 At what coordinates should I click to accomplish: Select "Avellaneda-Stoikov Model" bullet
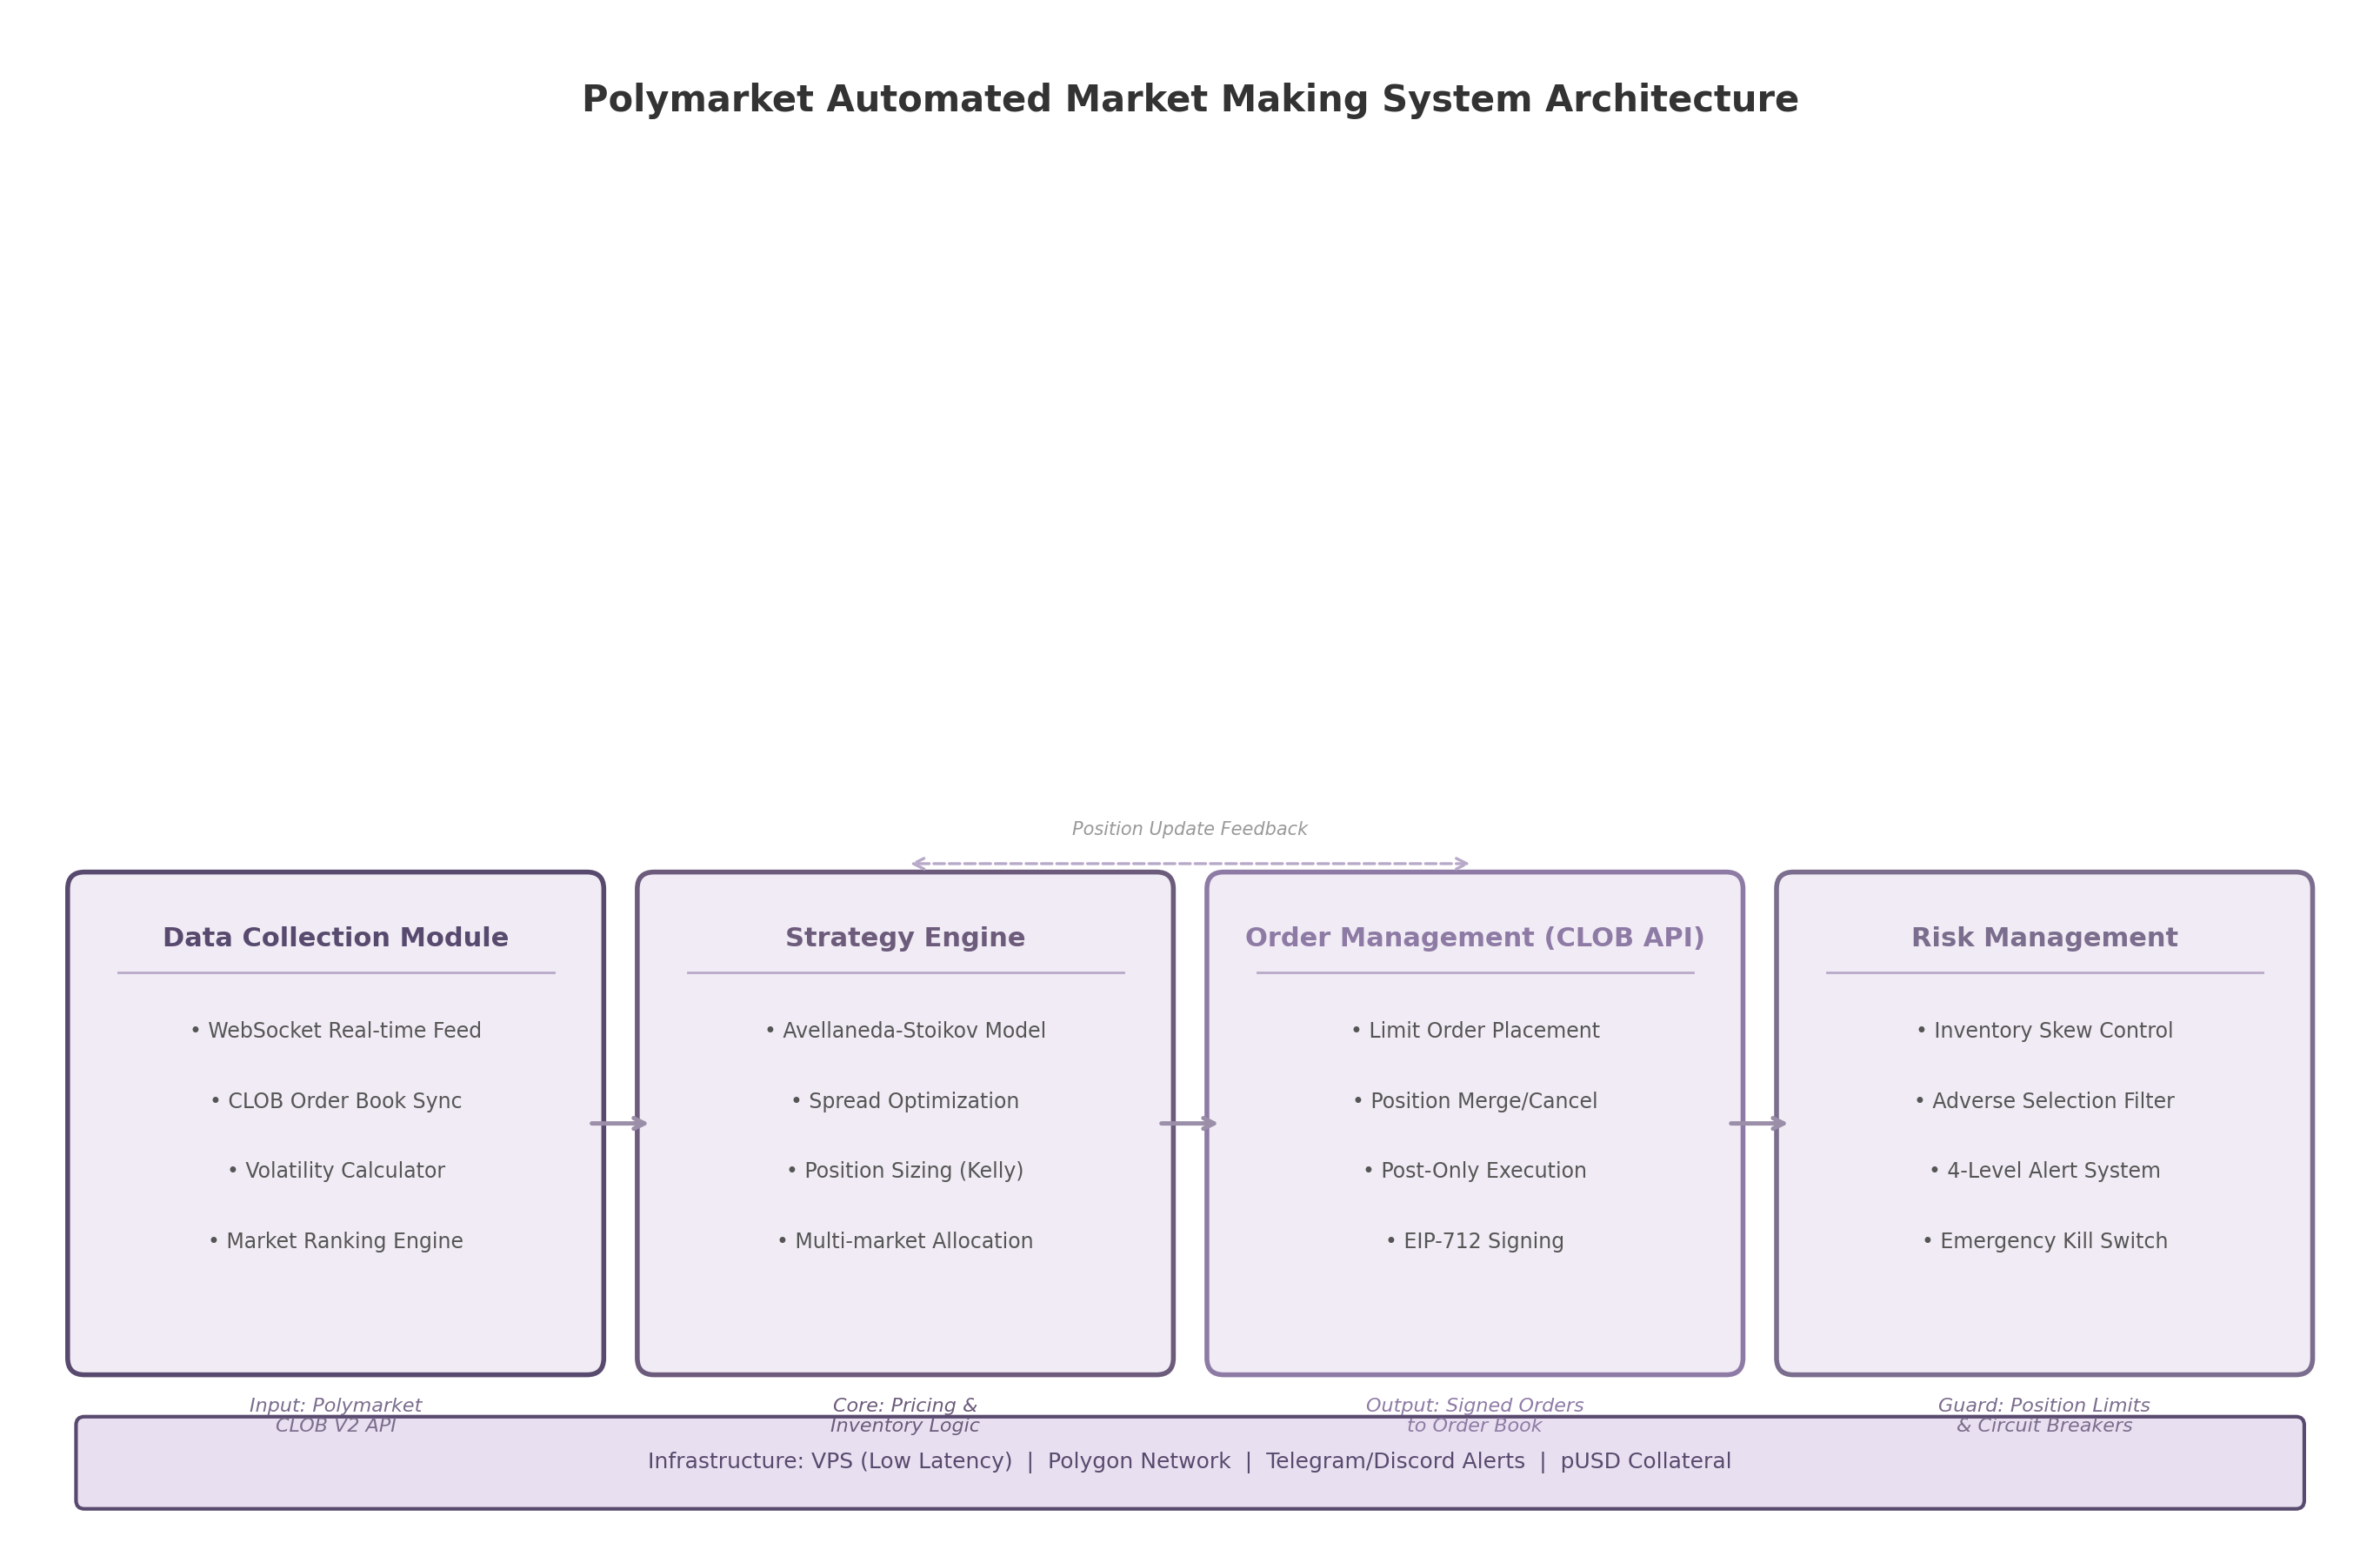point(905,1031)
